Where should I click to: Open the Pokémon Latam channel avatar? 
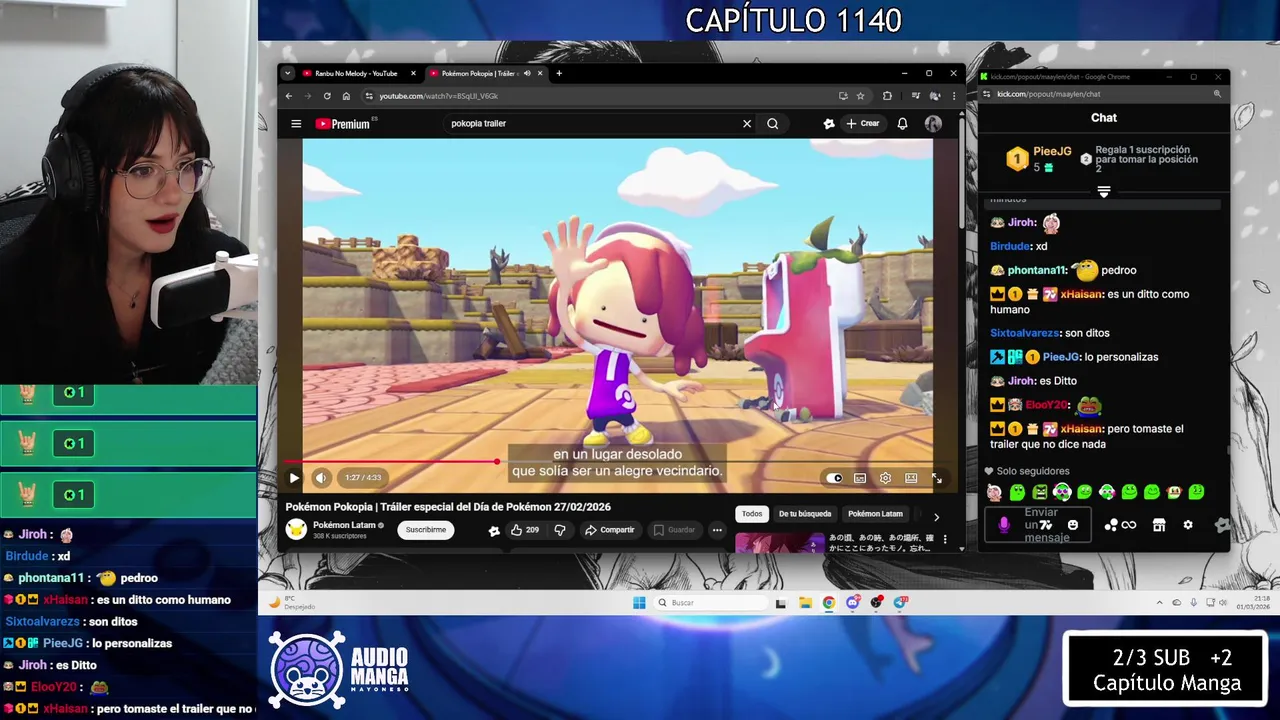[x=296, y=530]
